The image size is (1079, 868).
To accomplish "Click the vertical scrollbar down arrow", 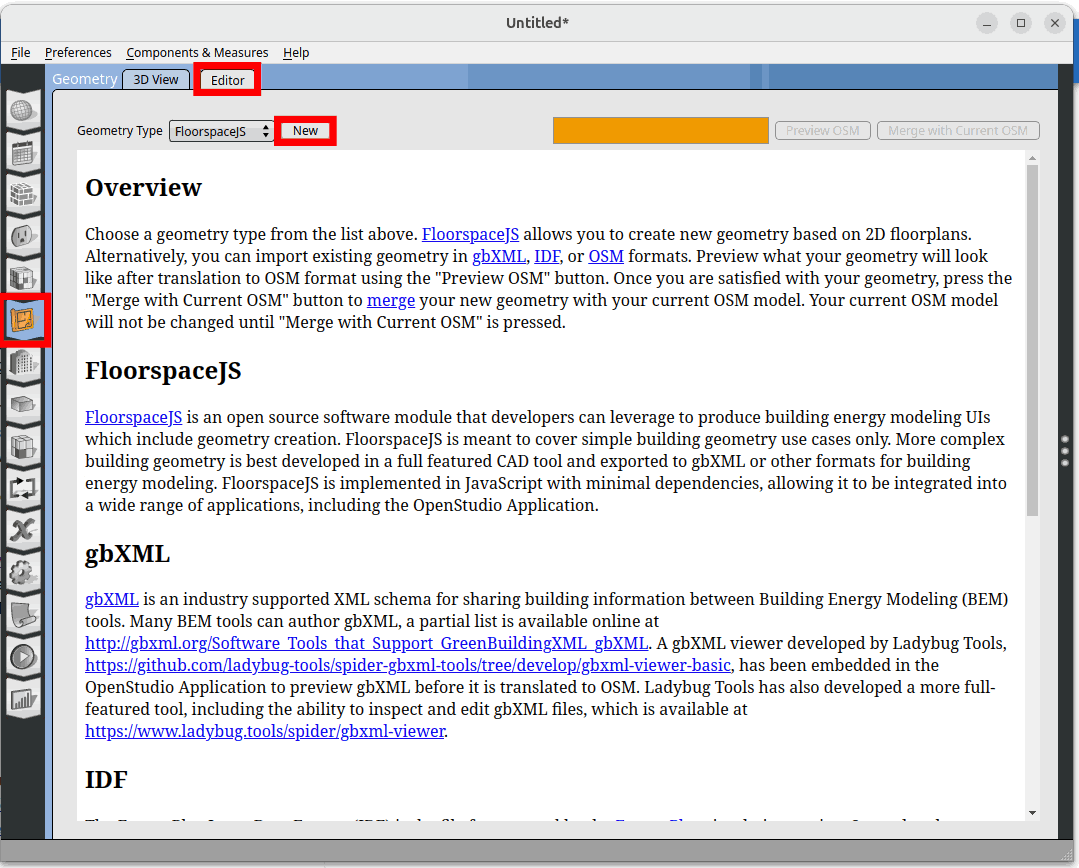I will [x=1032, y=813].
